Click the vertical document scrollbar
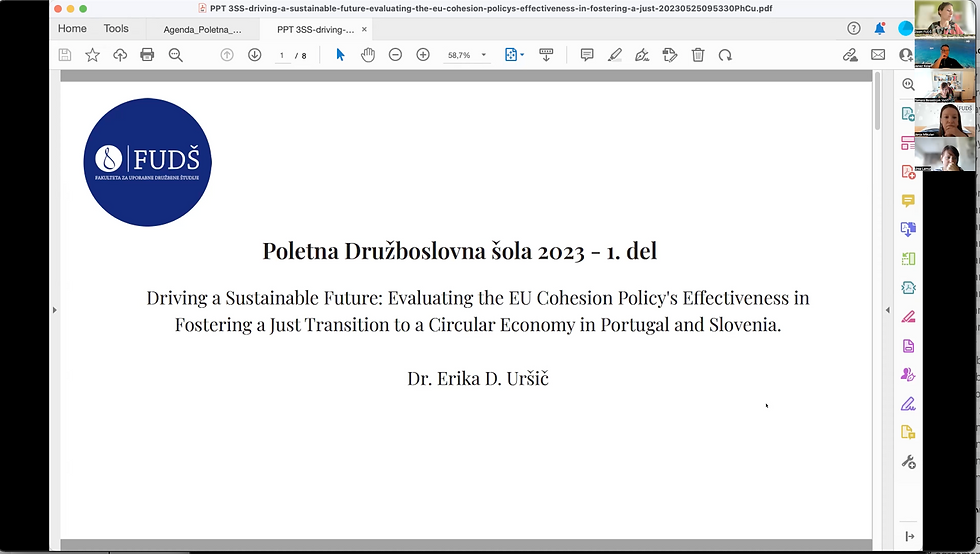 (x=878, y=101)
